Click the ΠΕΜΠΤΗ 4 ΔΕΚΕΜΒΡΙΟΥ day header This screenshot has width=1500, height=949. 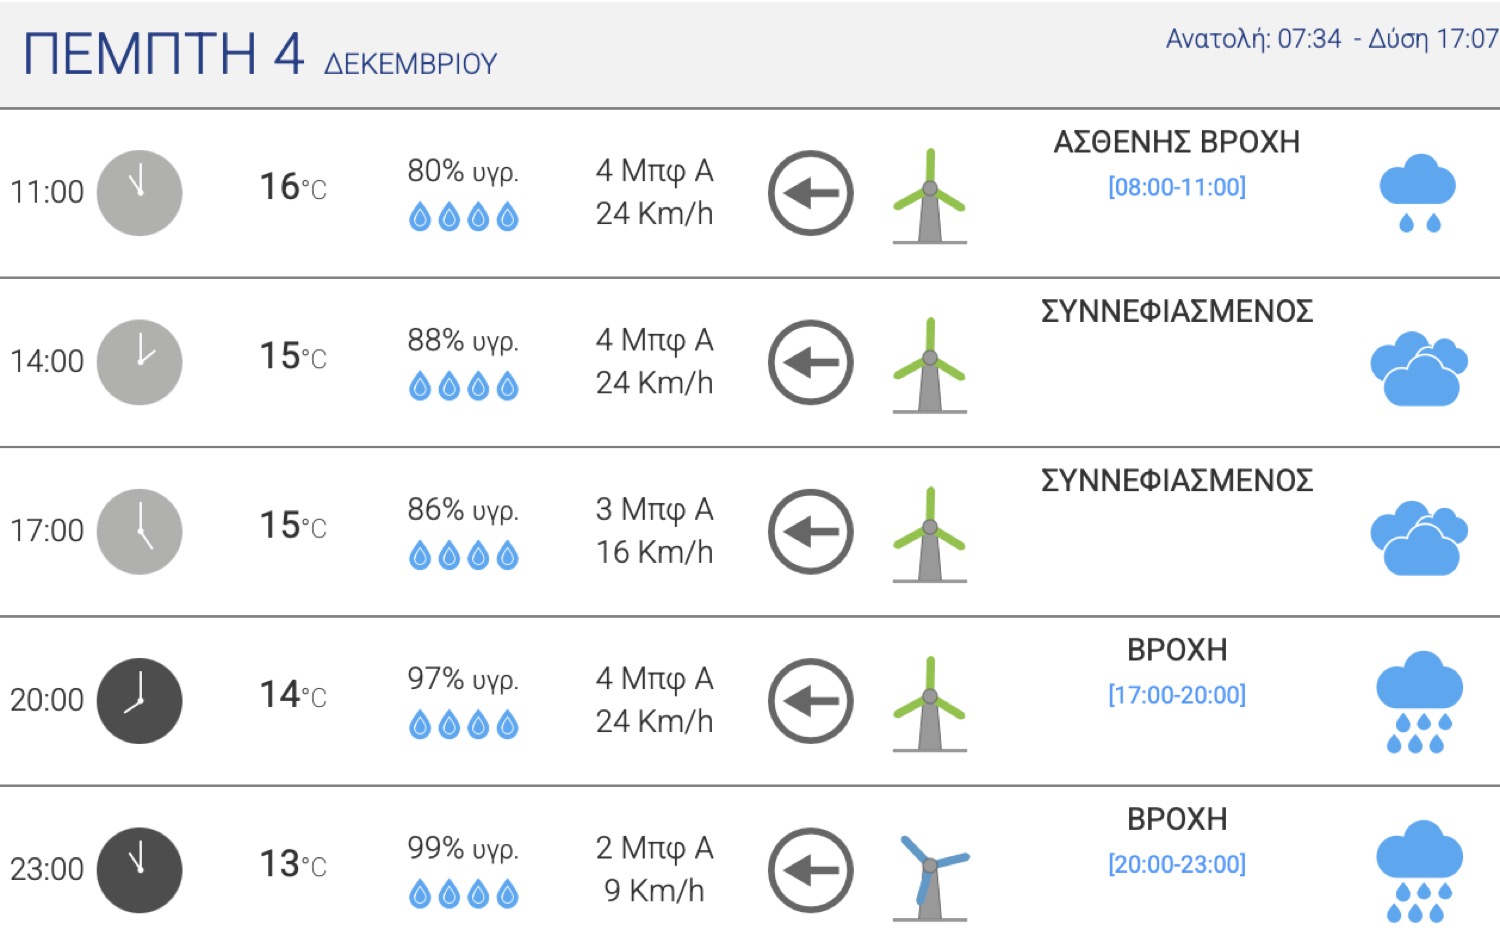260,55
